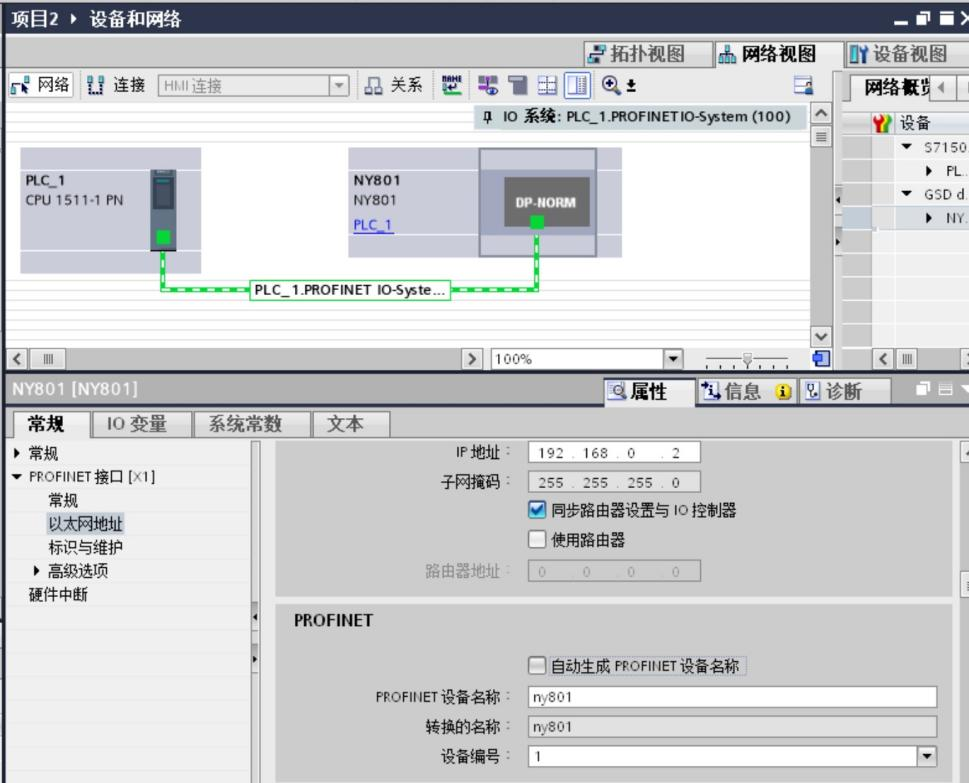Image resolution: width=969 pixels, height=783 pixels.
Task: Collapse the GSD d.. row in network overview
Action: [x=907, y=193]
